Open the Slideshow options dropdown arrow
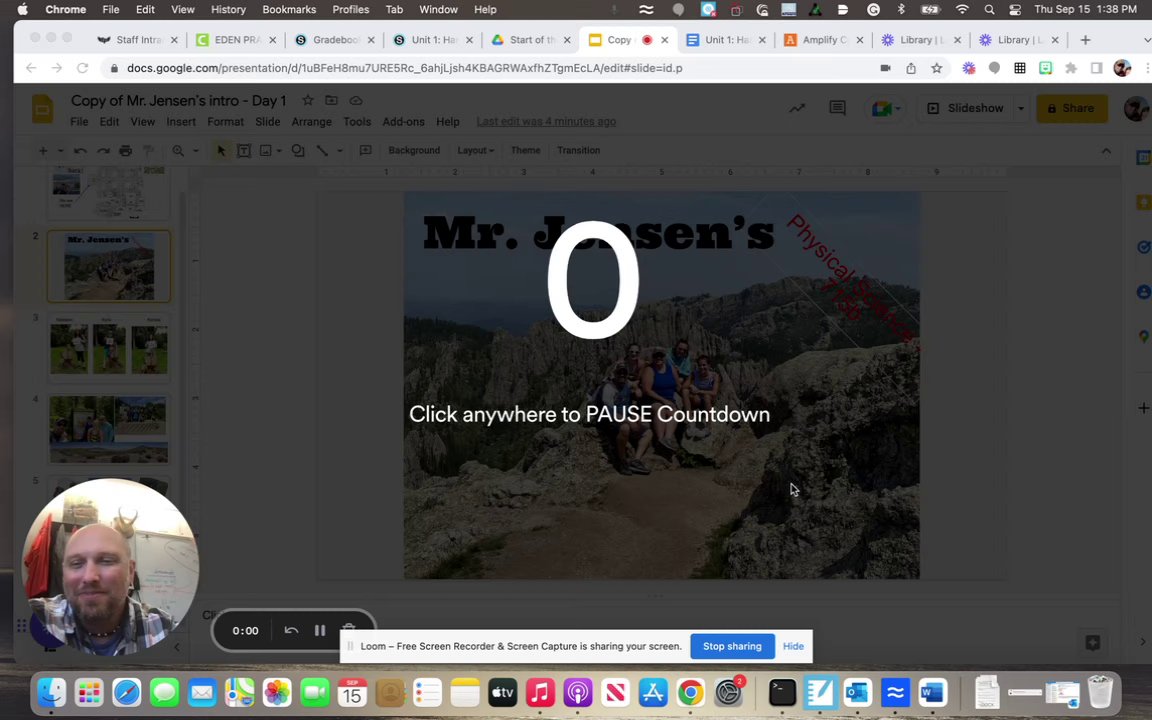 pyautogui.click(x=1020, y=108)
